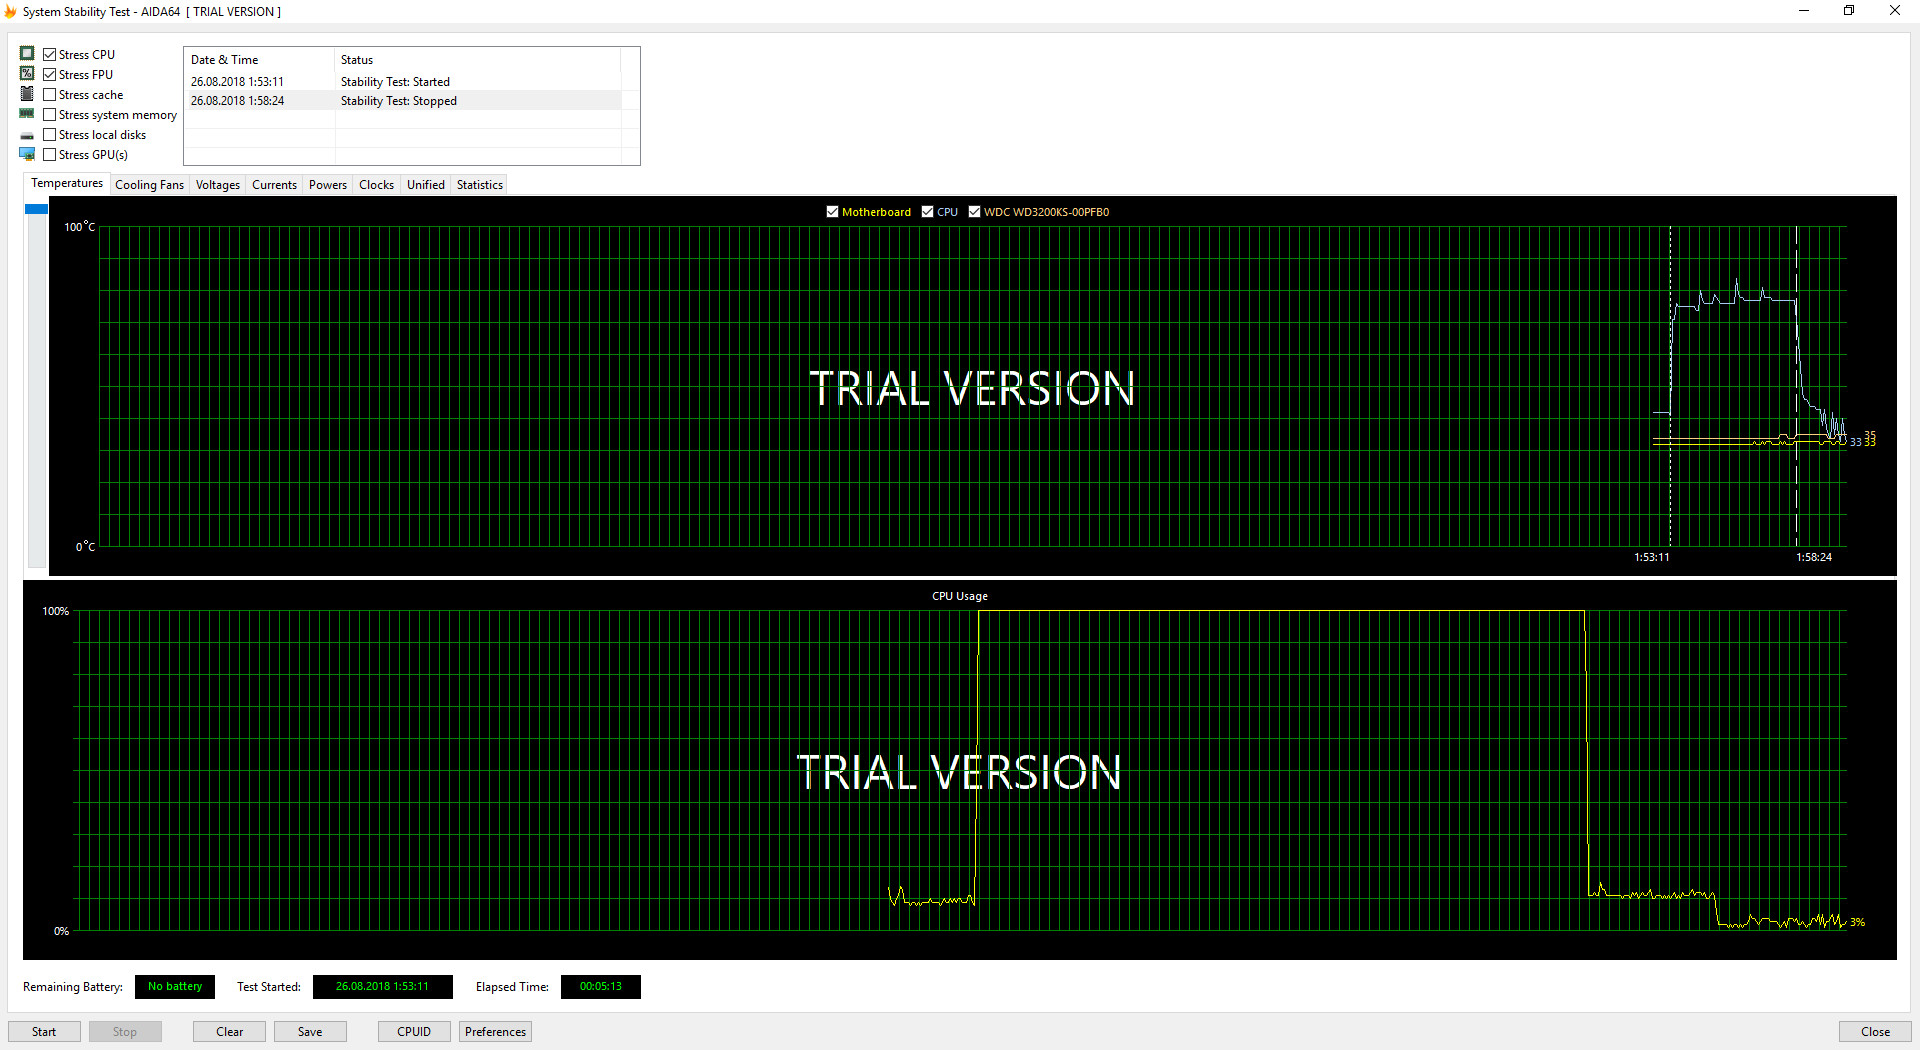Click the Stop button

[x=125, y=1032]
